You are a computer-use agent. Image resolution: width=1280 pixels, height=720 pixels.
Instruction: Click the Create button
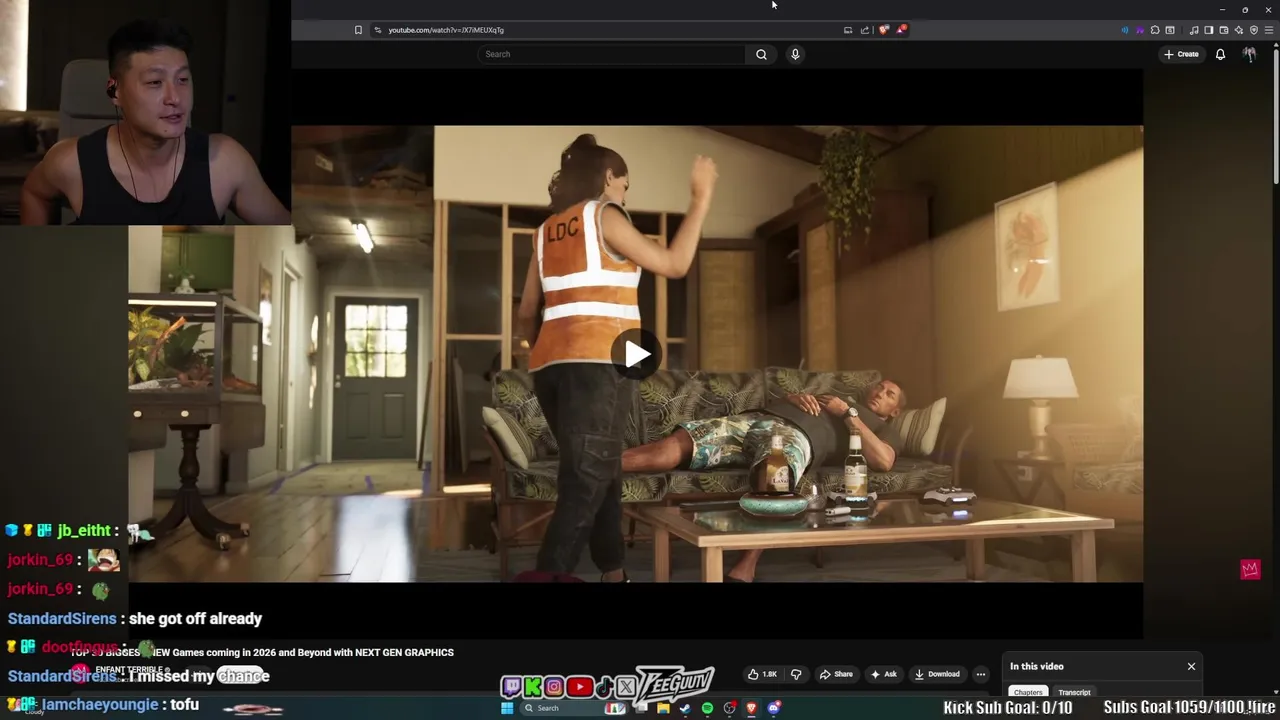[1181, 54]
